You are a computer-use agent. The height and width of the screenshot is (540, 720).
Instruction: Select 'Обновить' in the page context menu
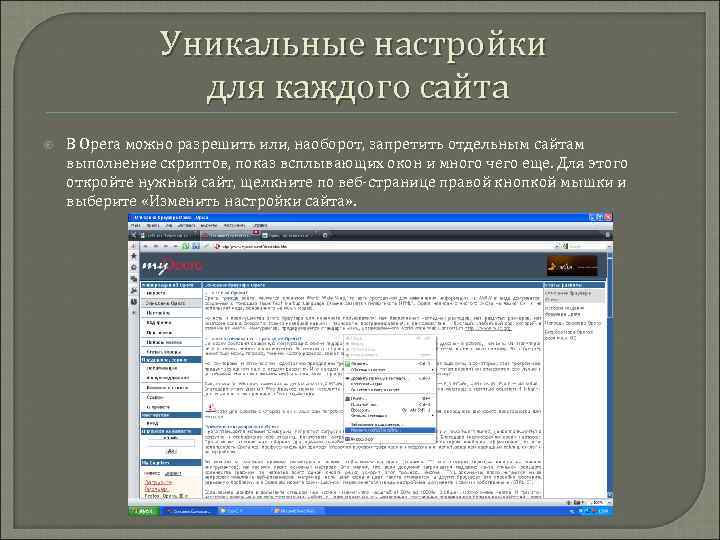click(389, 364)
